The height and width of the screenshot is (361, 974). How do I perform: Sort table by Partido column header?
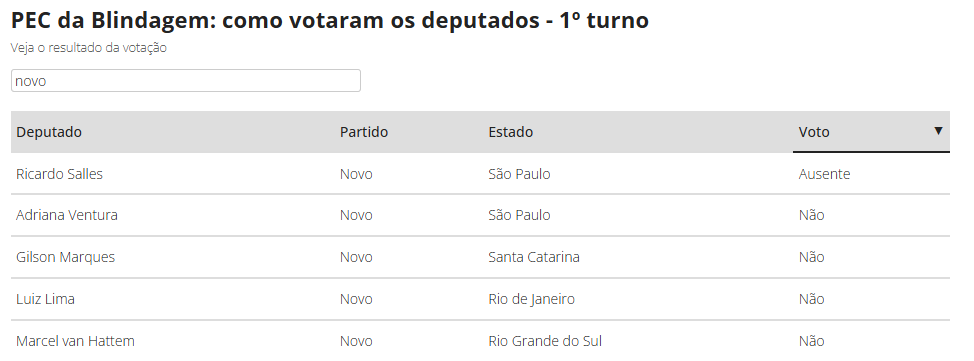tap(364, 132)
